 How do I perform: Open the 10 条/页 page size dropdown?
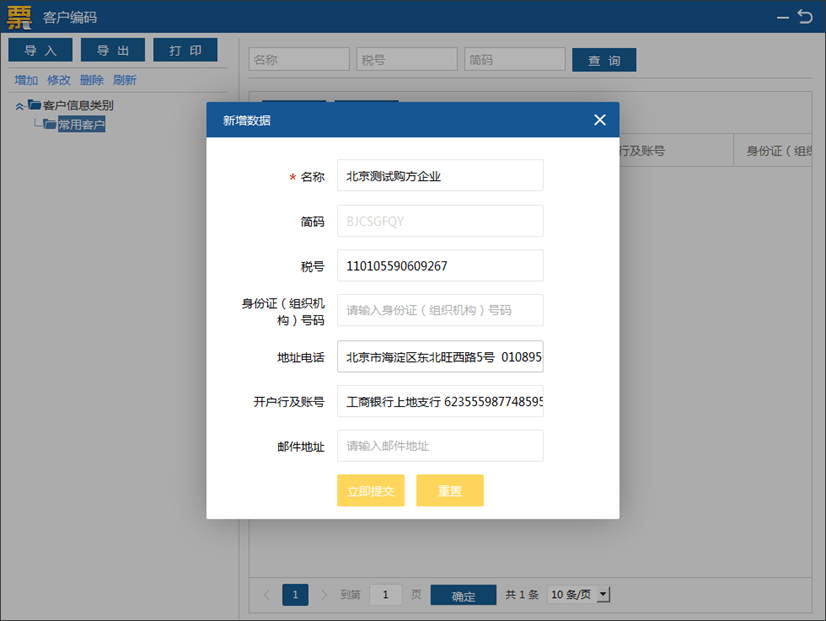coord(579,595)
